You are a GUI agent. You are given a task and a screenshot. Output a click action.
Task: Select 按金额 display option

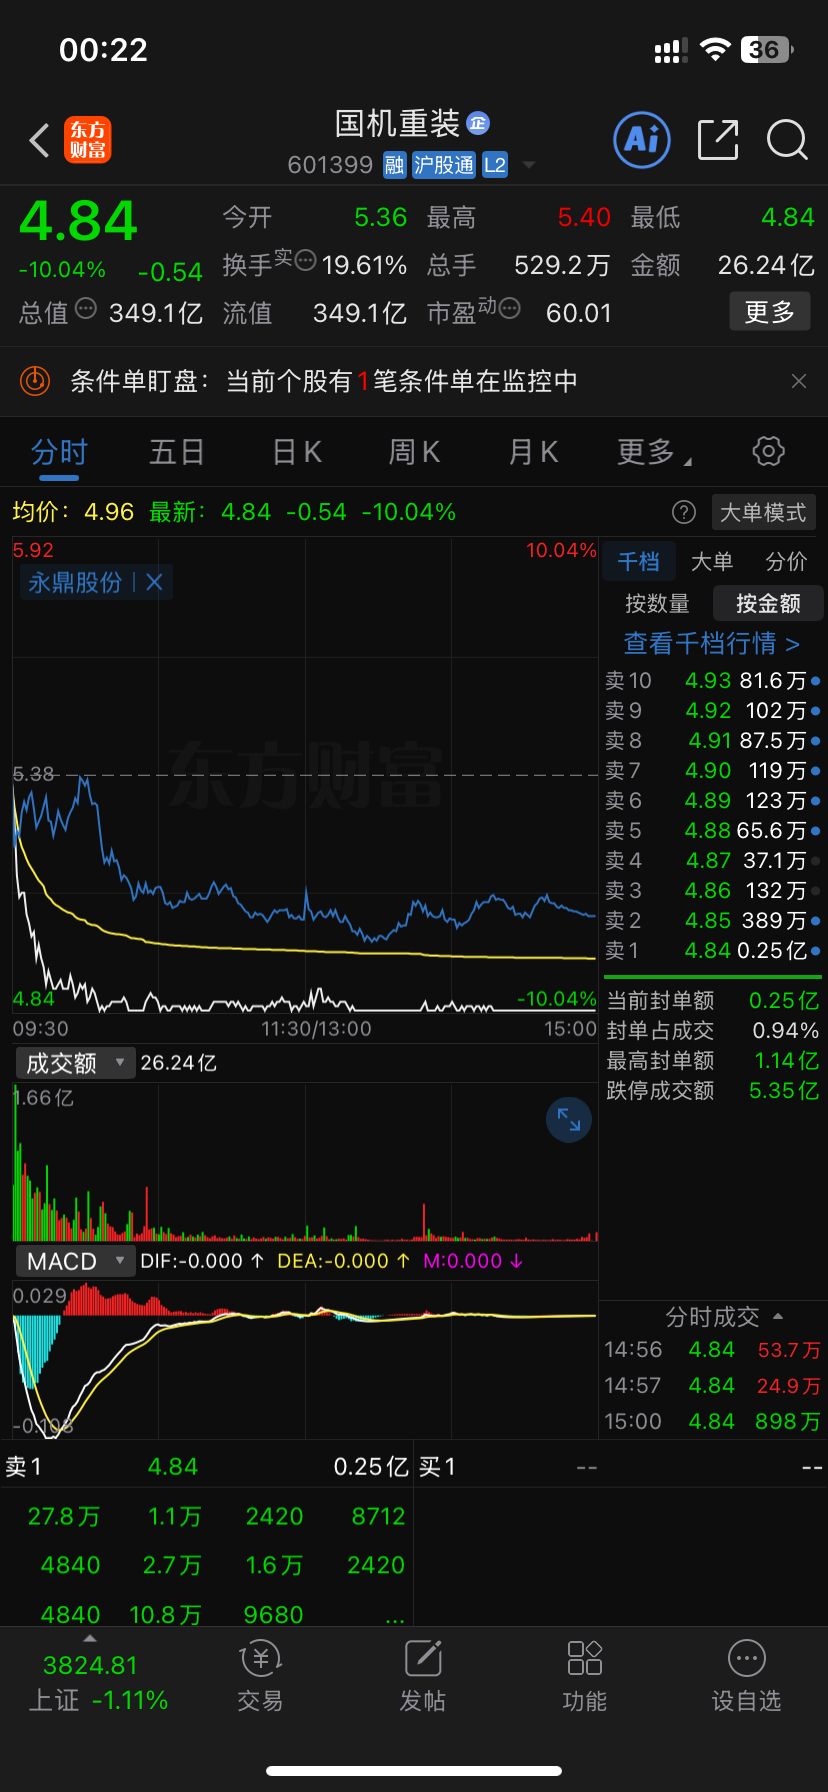[x=768, y=603]
